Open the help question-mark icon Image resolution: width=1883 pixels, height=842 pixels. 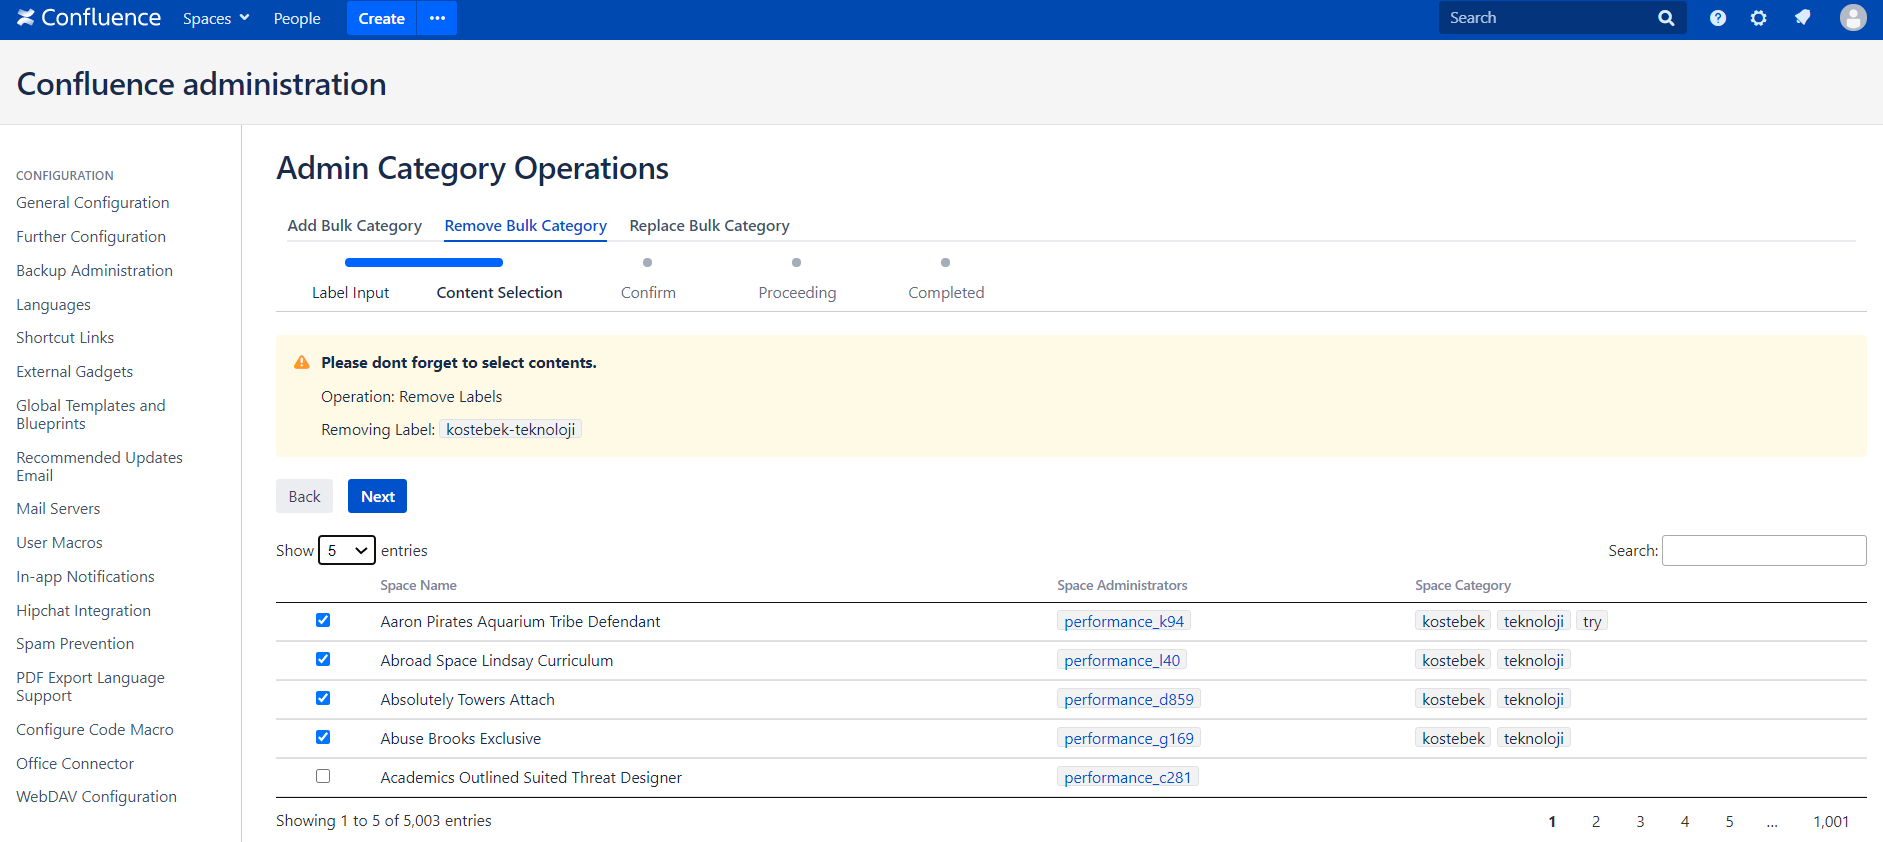(1718, 18)
